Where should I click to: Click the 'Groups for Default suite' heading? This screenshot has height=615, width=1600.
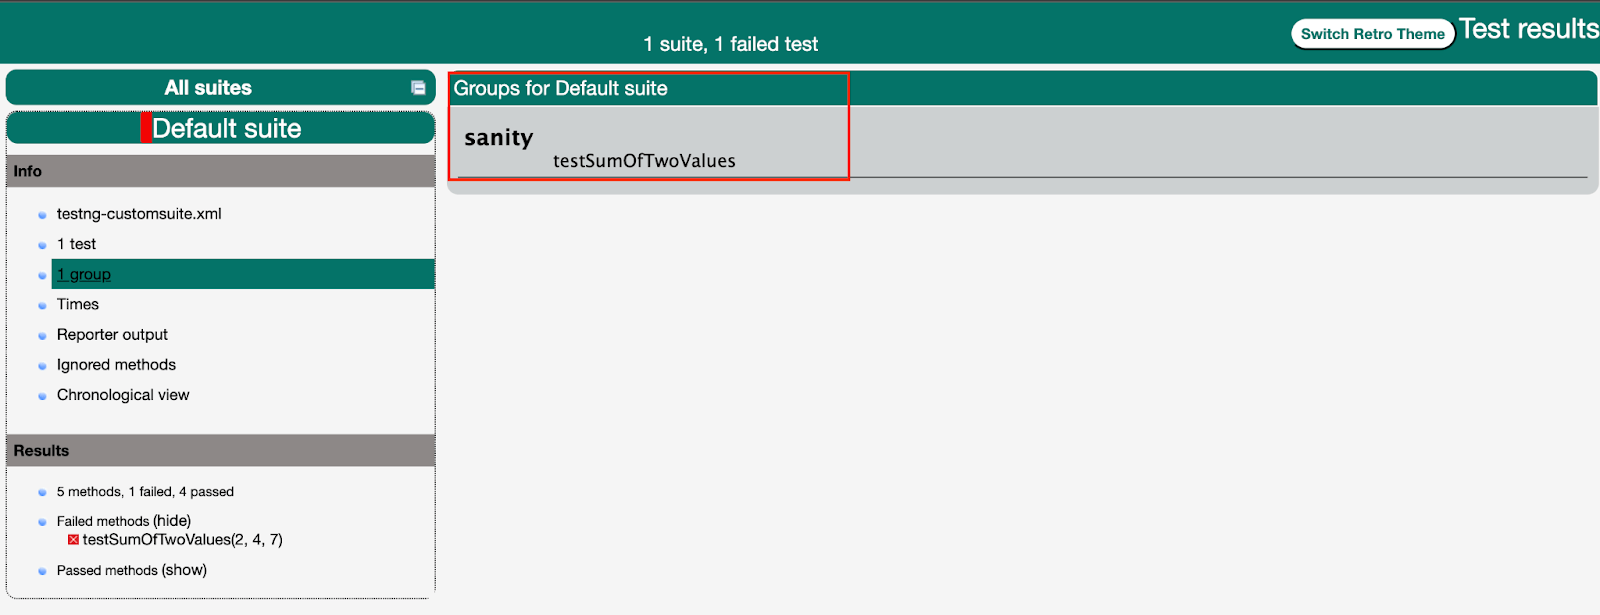point(560,88)
